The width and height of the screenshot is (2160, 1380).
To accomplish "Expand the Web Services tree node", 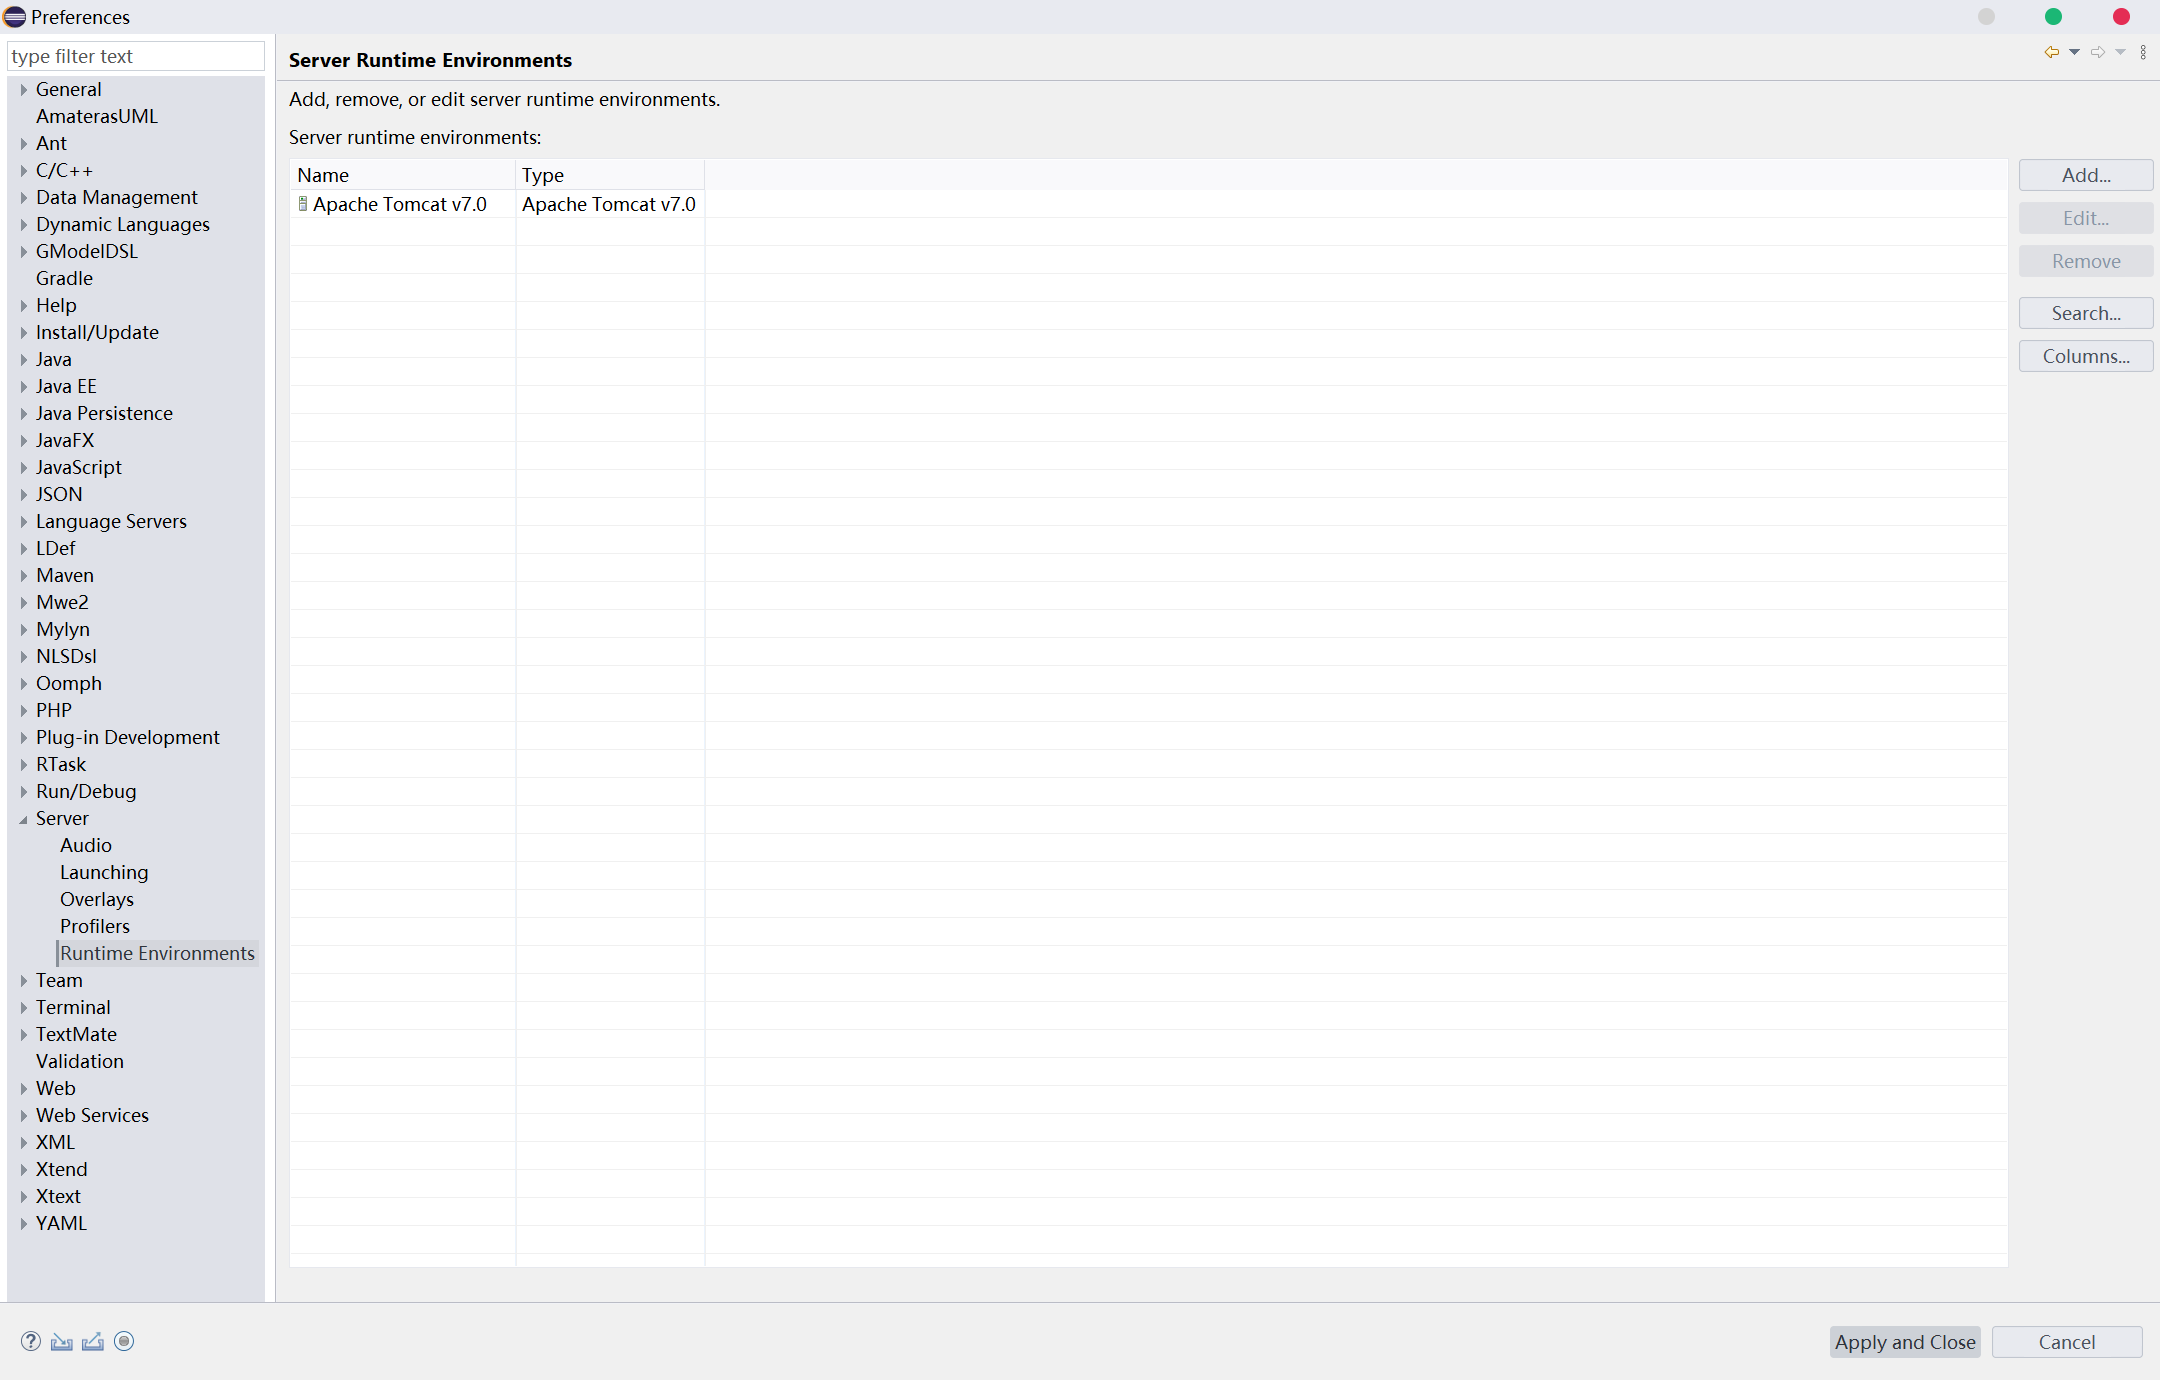I will click(x=23, y=1115).
